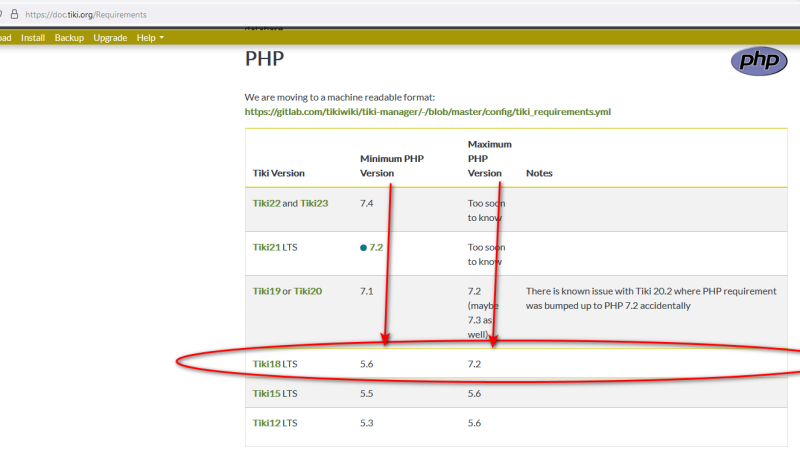Click the Notes column header
The height and width of the screenshot is (454, 800).
click(539, 173)
